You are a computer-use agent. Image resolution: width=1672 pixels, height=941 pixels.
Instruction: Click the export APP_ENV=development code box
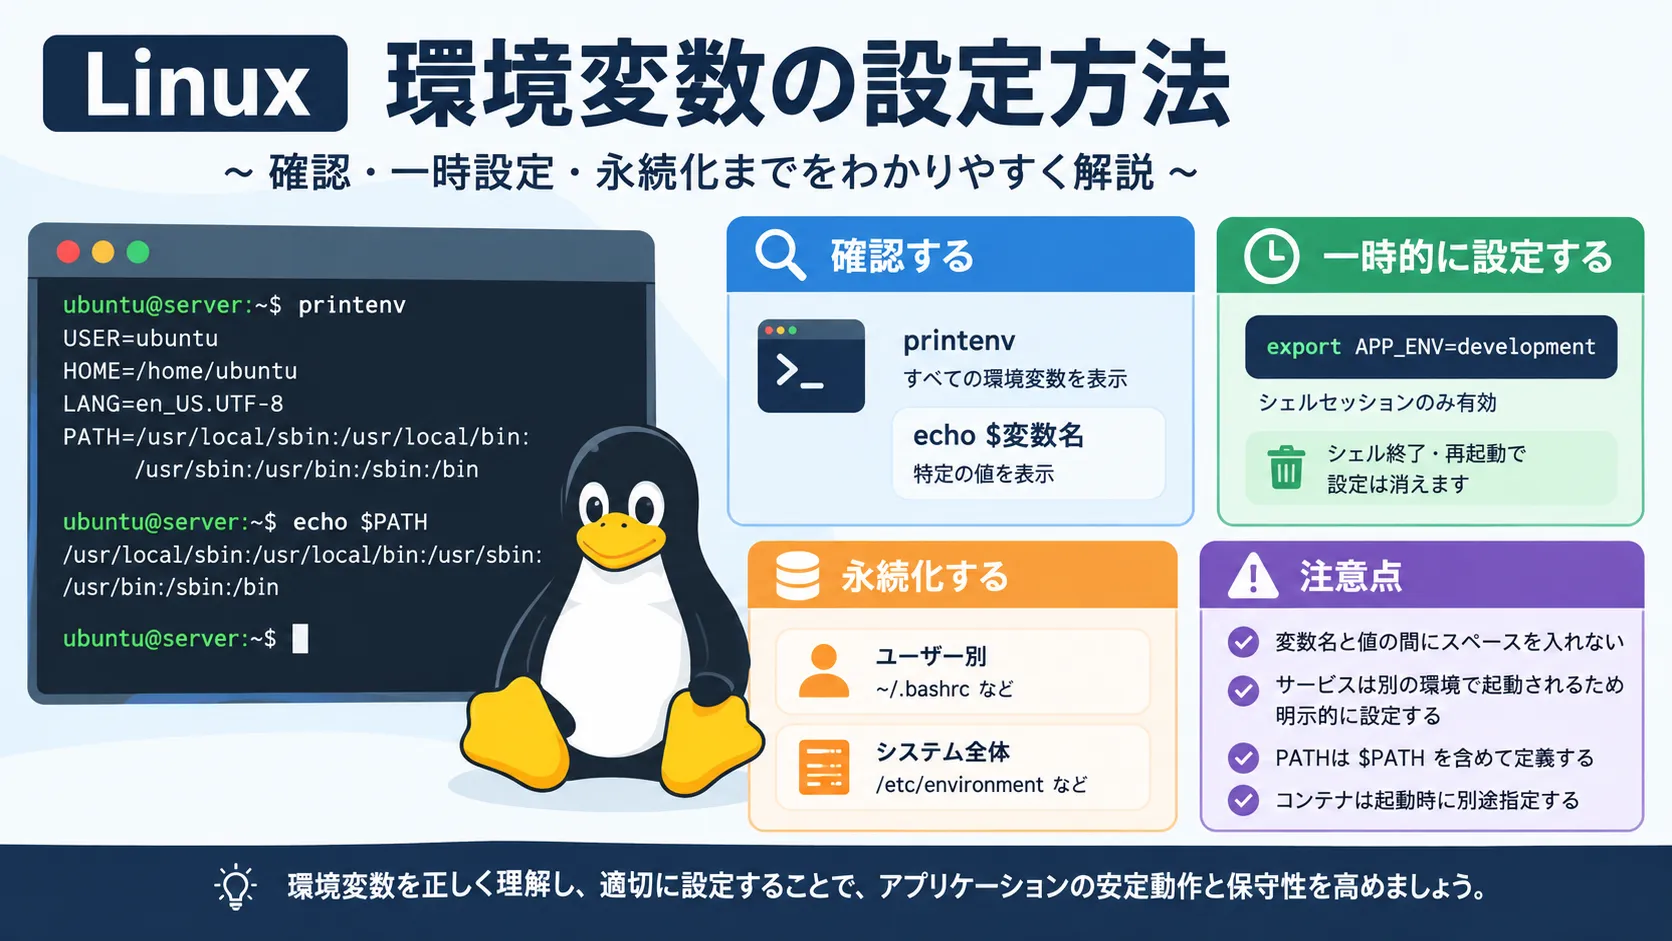[1431, 347]
